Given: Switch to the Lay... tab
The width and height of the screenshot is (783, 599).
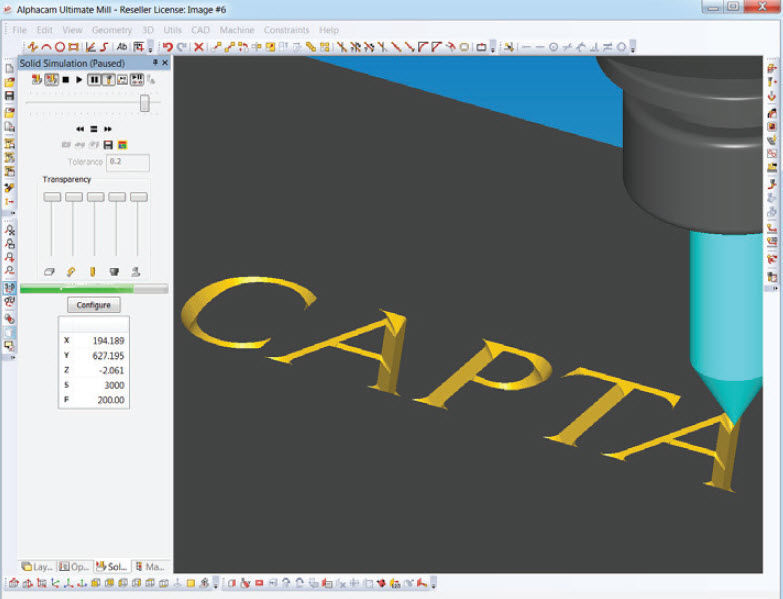Looking at the screenshot, I should pos(37,567).
